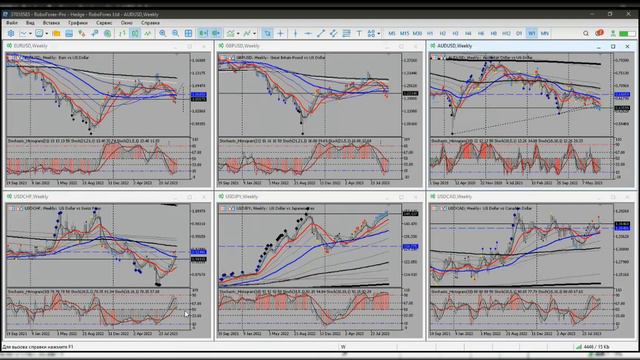640x360 pixels.
Task: Click the blue window icon right of the folder
Action: (x=69, y=33)
